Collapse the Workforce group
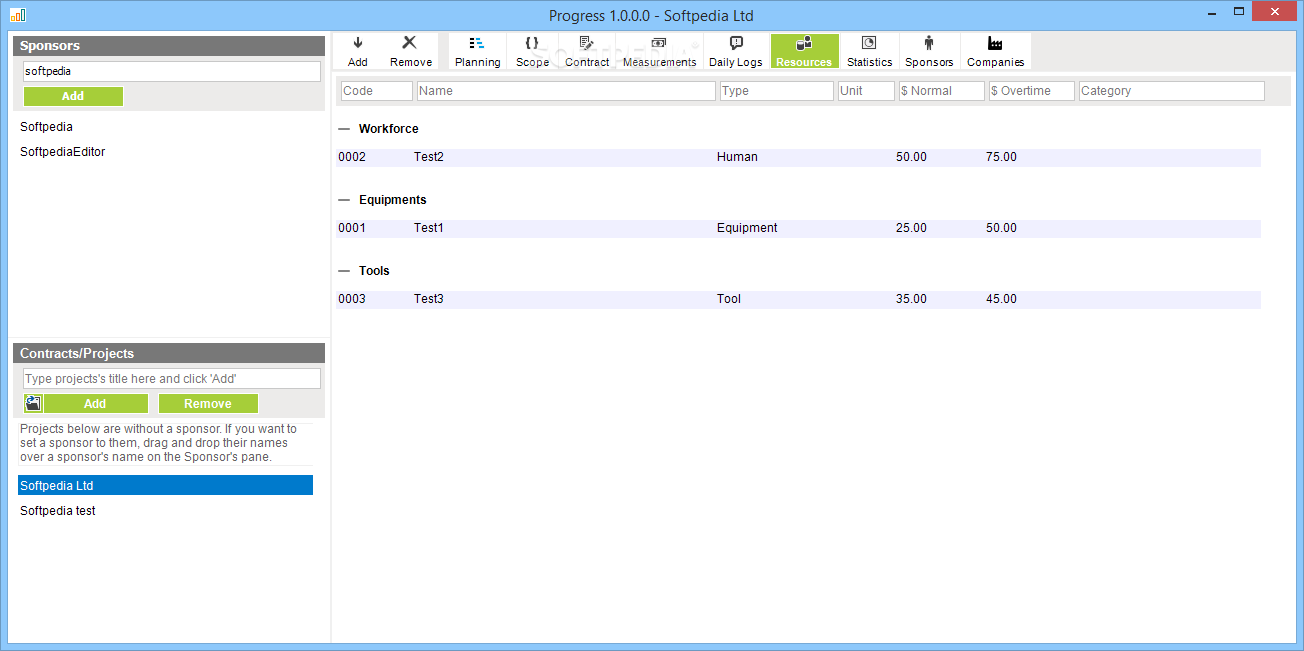 coord(344,129)
